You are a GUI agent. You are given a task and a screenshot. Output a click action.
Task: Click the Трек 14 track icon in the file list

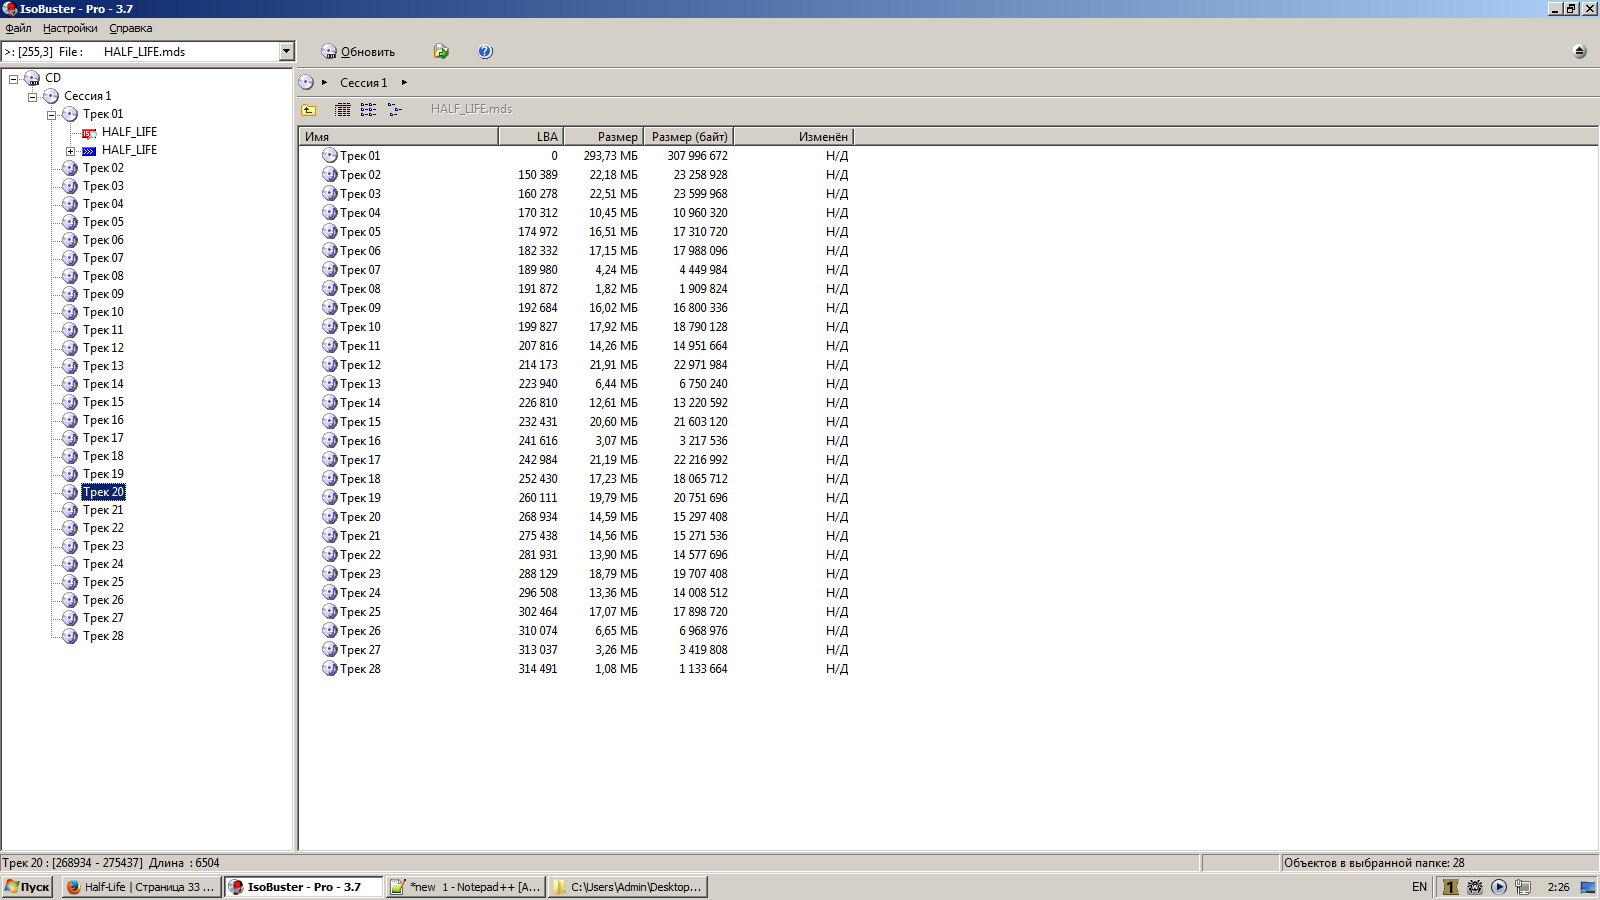329,403
